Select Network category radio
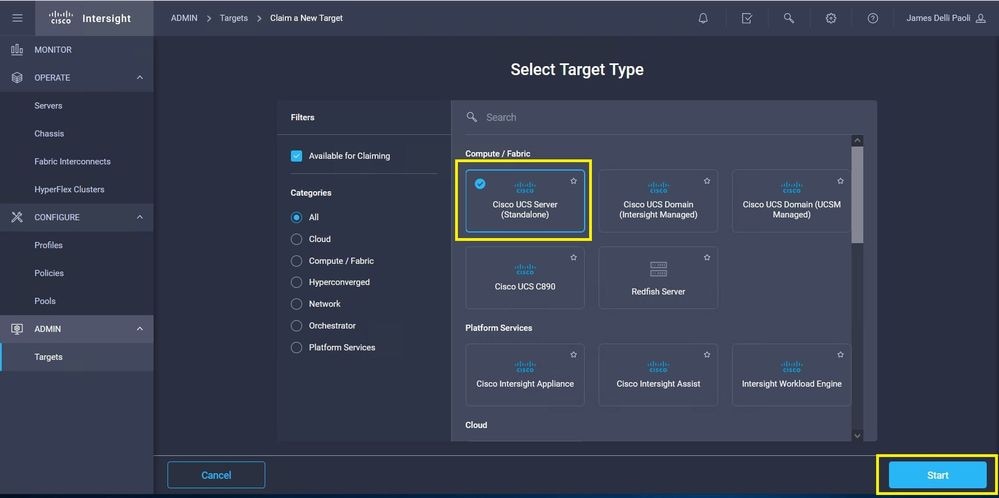 [x=296, y=304]
